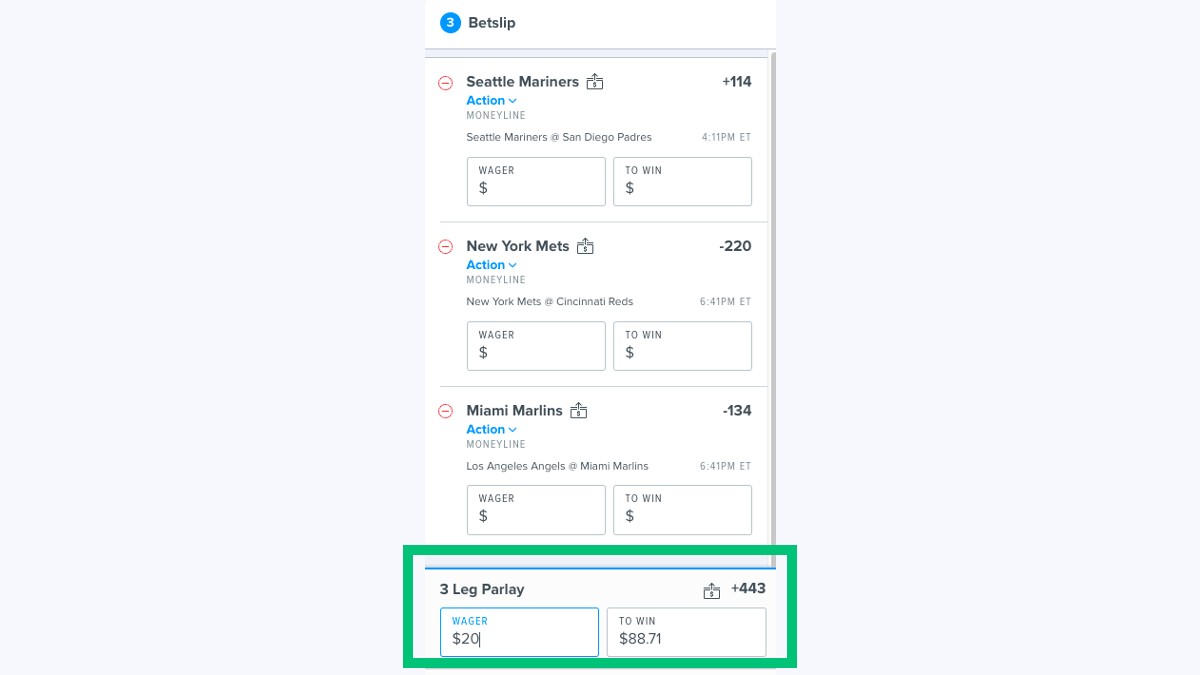Click the blue betslip count badge

[449, 22]
